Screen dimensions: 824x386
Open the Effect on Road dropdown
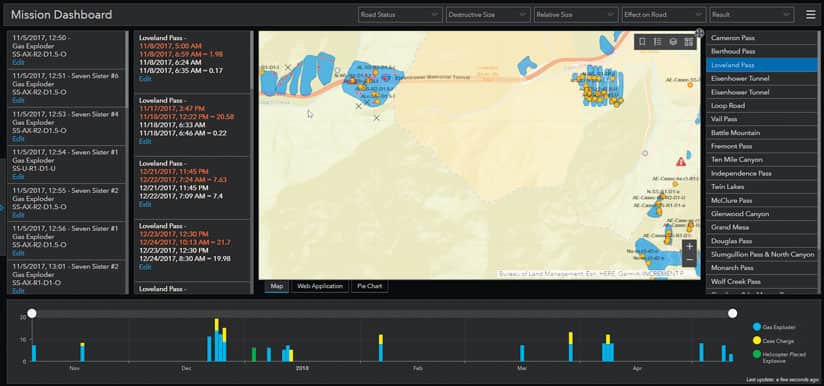click(x=663, y=15)
